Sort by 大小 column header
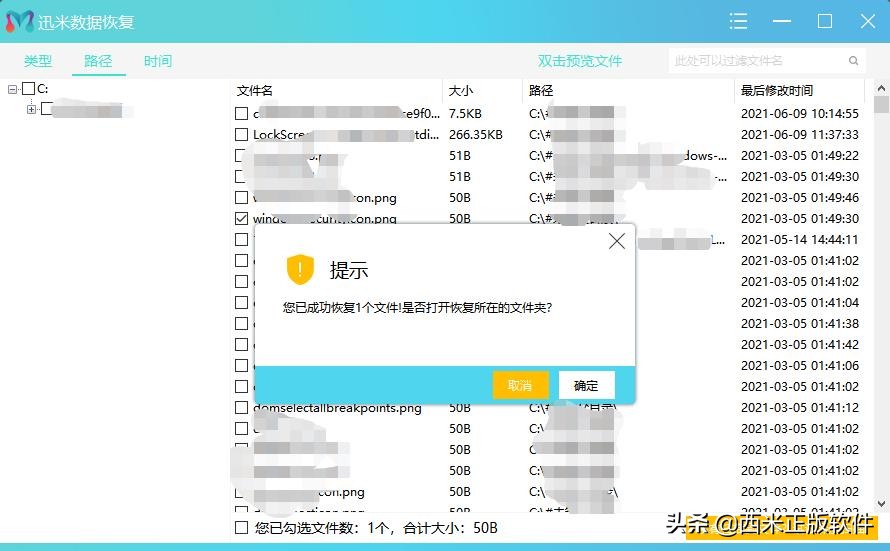890x551 pixels. click(x=461, y=91)
